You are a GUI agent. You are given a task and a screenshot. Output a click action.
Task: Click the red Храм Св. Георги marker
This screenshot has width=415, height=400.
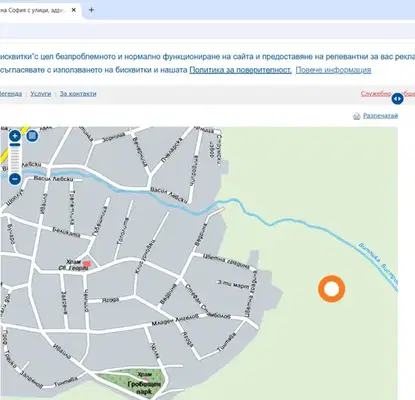pos(86,264)
